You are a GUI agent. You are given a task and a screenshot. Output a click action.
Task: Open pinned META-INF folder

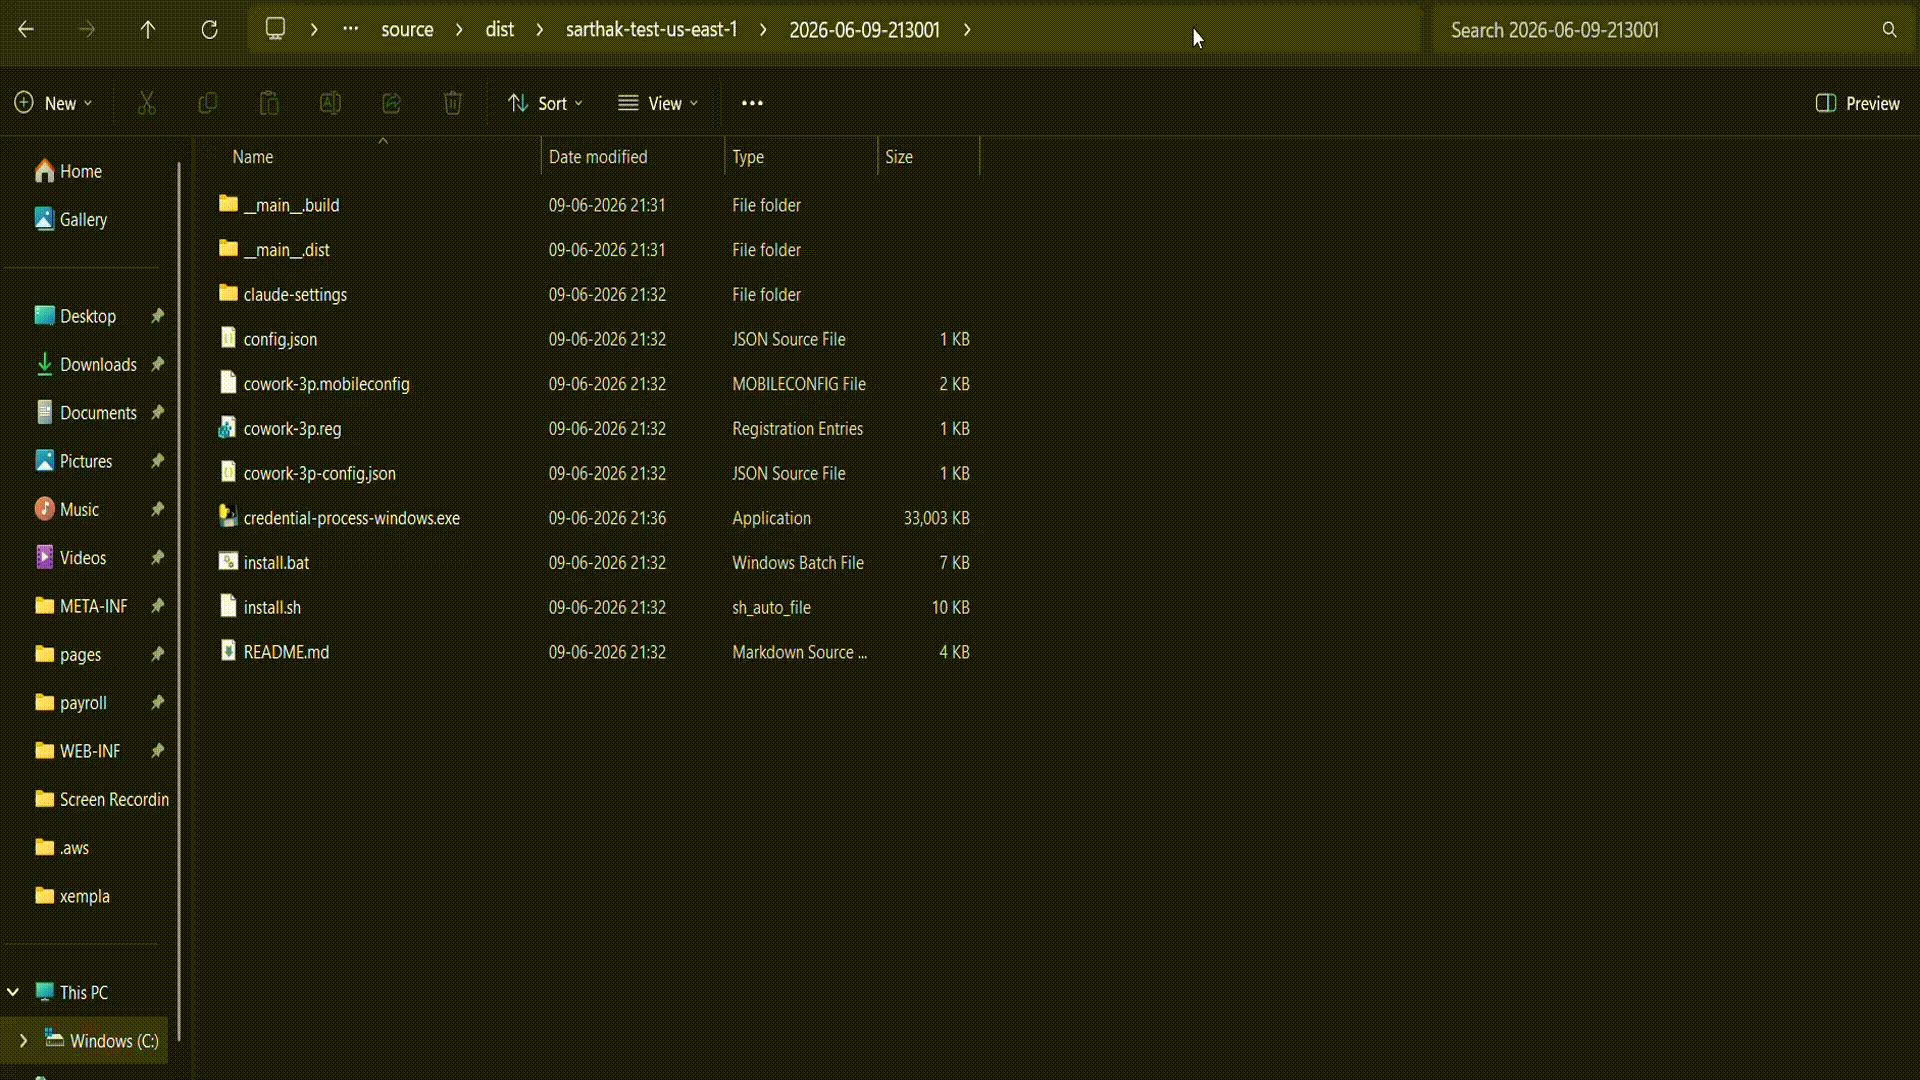(x=93, y=606)
